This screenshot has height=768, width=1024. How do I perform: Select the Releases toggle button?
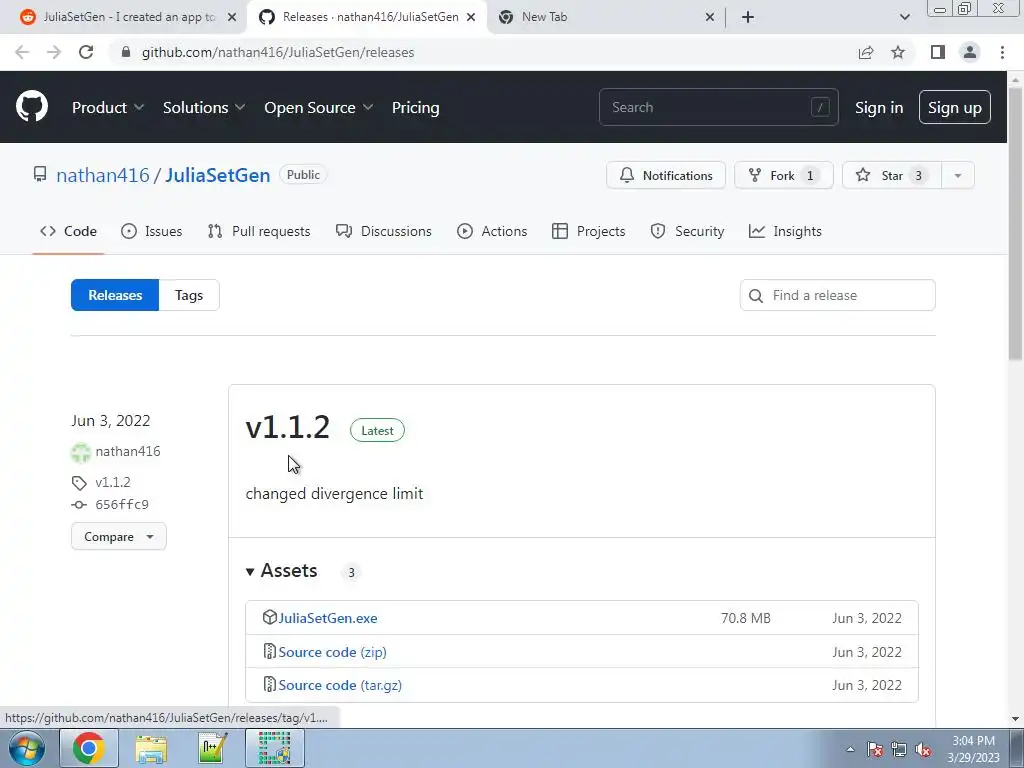click(115, 295)
